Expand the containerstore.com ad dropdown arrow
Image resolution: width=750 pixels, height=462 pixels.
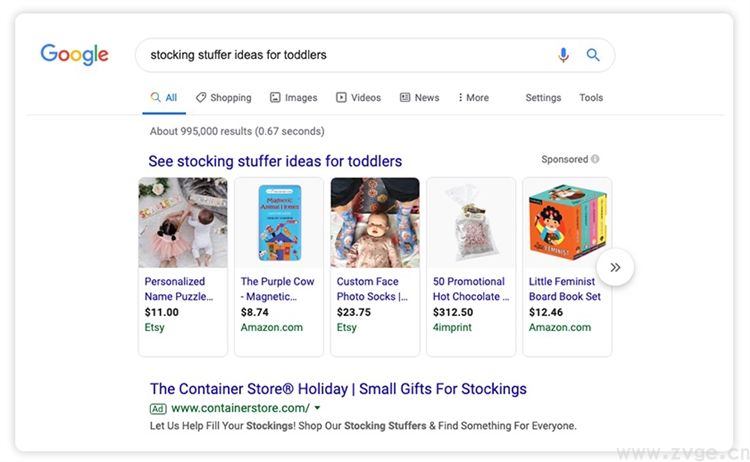click(317, 408)
